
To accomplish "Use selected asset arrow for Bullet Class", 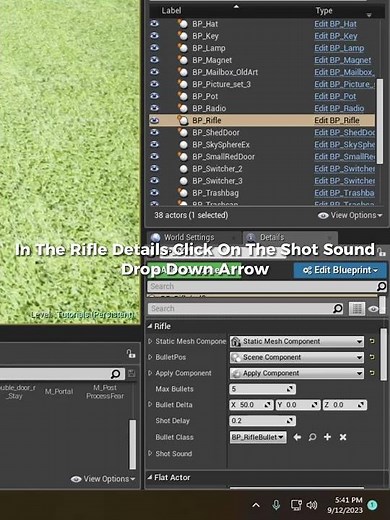I will pyautogui.click(x=297, y=437).
